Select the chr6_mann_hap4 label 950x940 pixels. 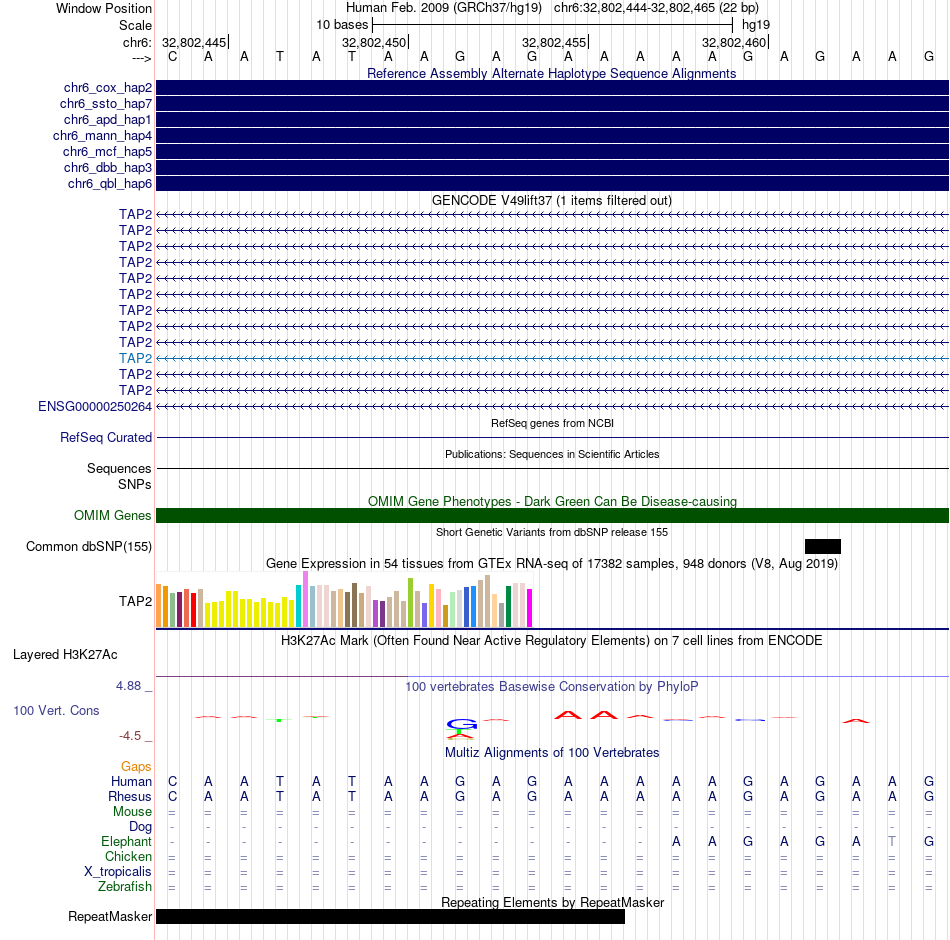102,136
